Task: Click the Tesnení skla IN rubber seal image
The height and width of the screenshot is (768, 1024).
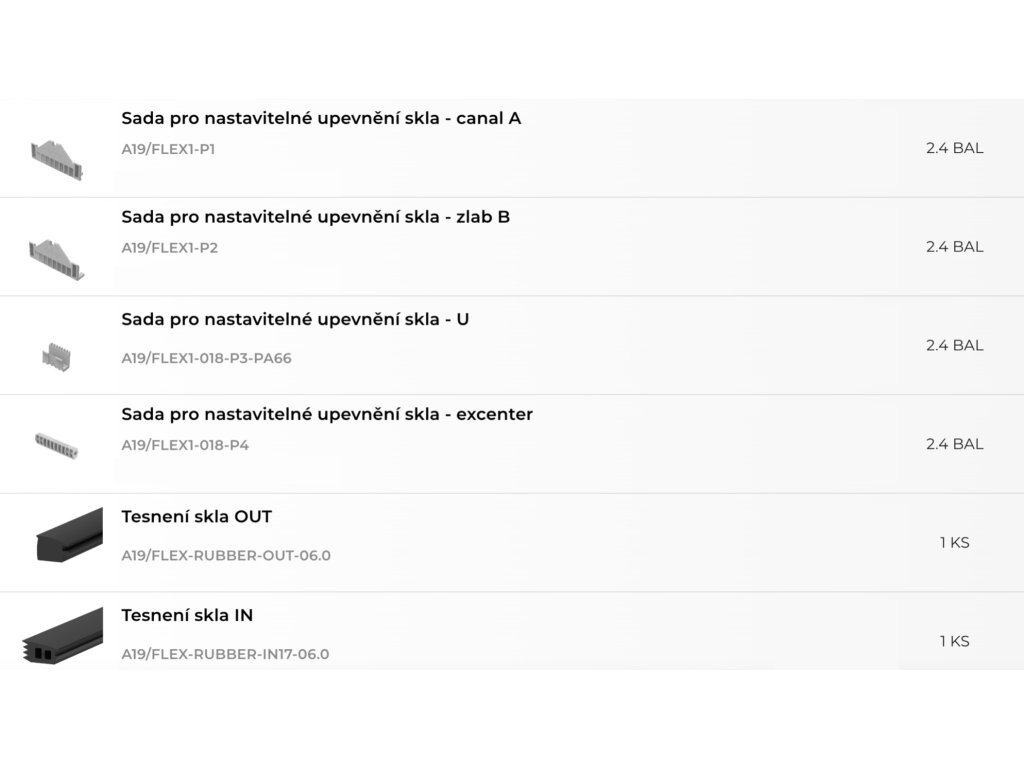Action: [63, 636]
